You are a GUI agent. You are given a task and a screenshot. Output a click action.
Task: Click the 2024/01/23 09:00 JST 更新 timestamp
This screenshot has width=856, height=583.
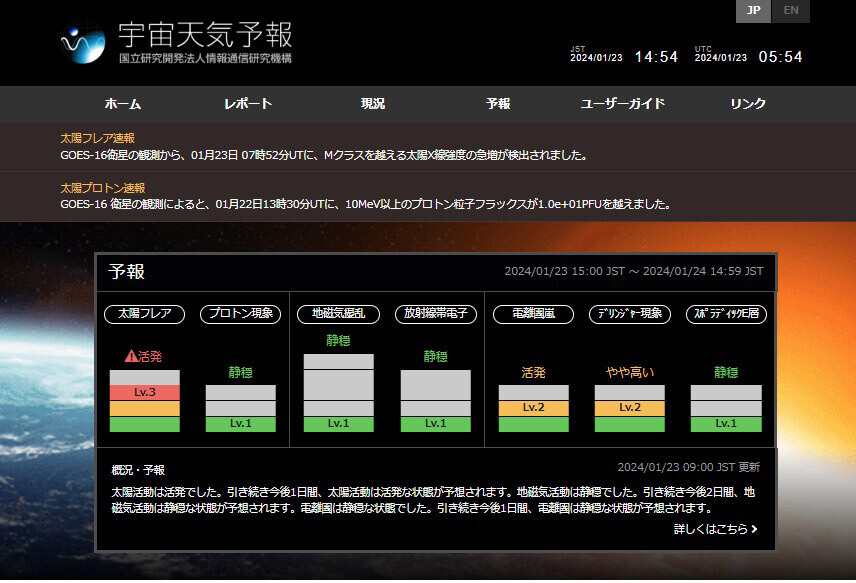[688, 467]
